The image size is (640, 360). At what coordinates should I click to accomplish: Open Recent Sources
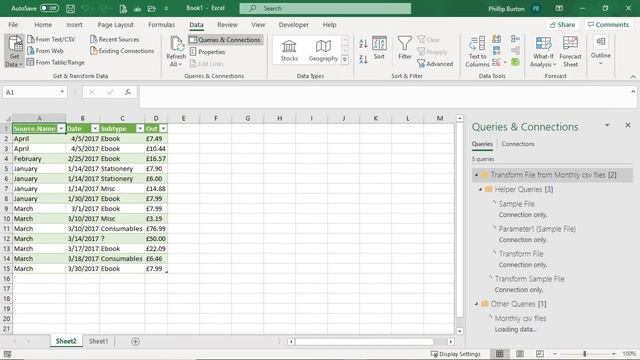(115, 39)
